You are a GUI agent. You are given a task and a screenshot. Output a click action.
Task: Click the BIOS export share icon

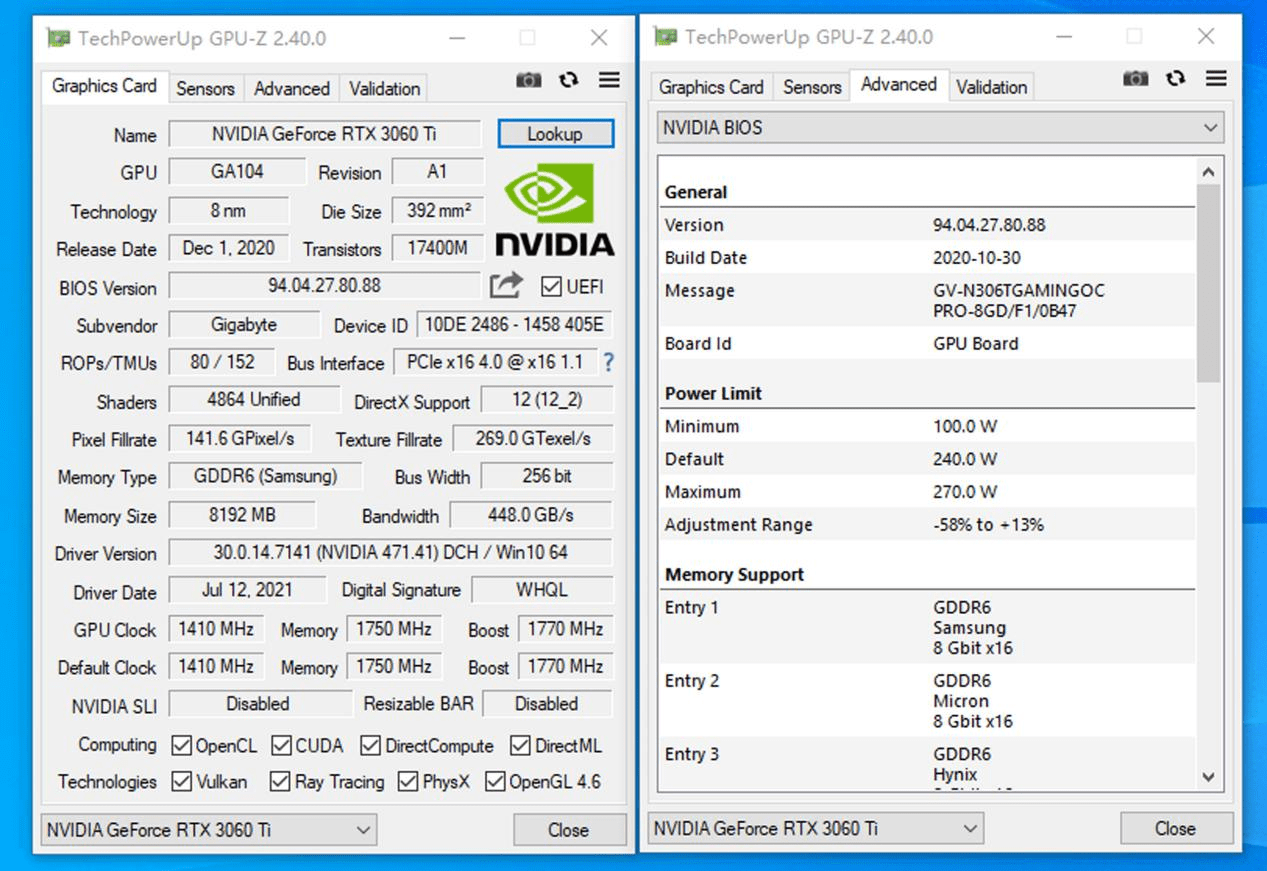coord(507,286)
